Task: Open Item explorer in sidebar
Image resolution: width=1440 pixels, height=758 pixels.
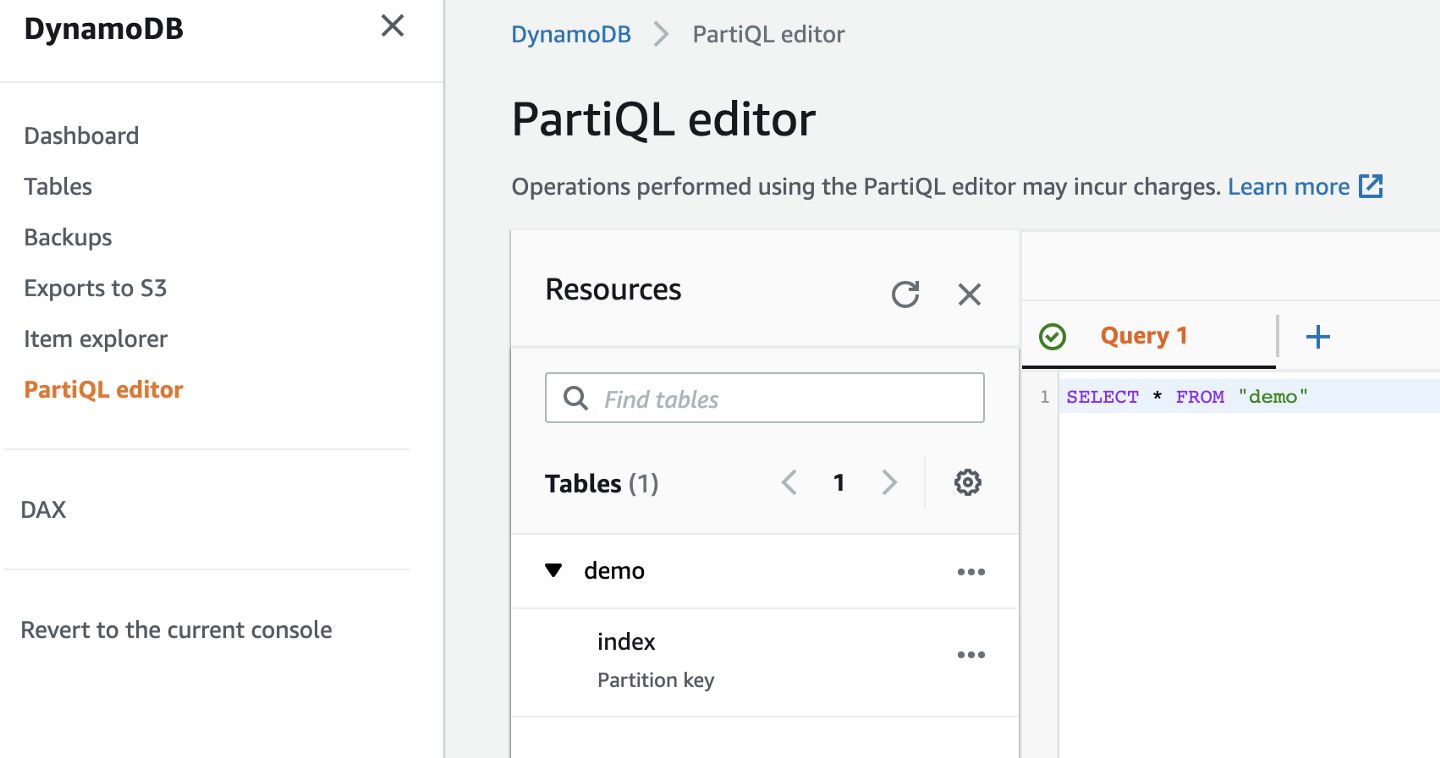Action: (96, 339)
